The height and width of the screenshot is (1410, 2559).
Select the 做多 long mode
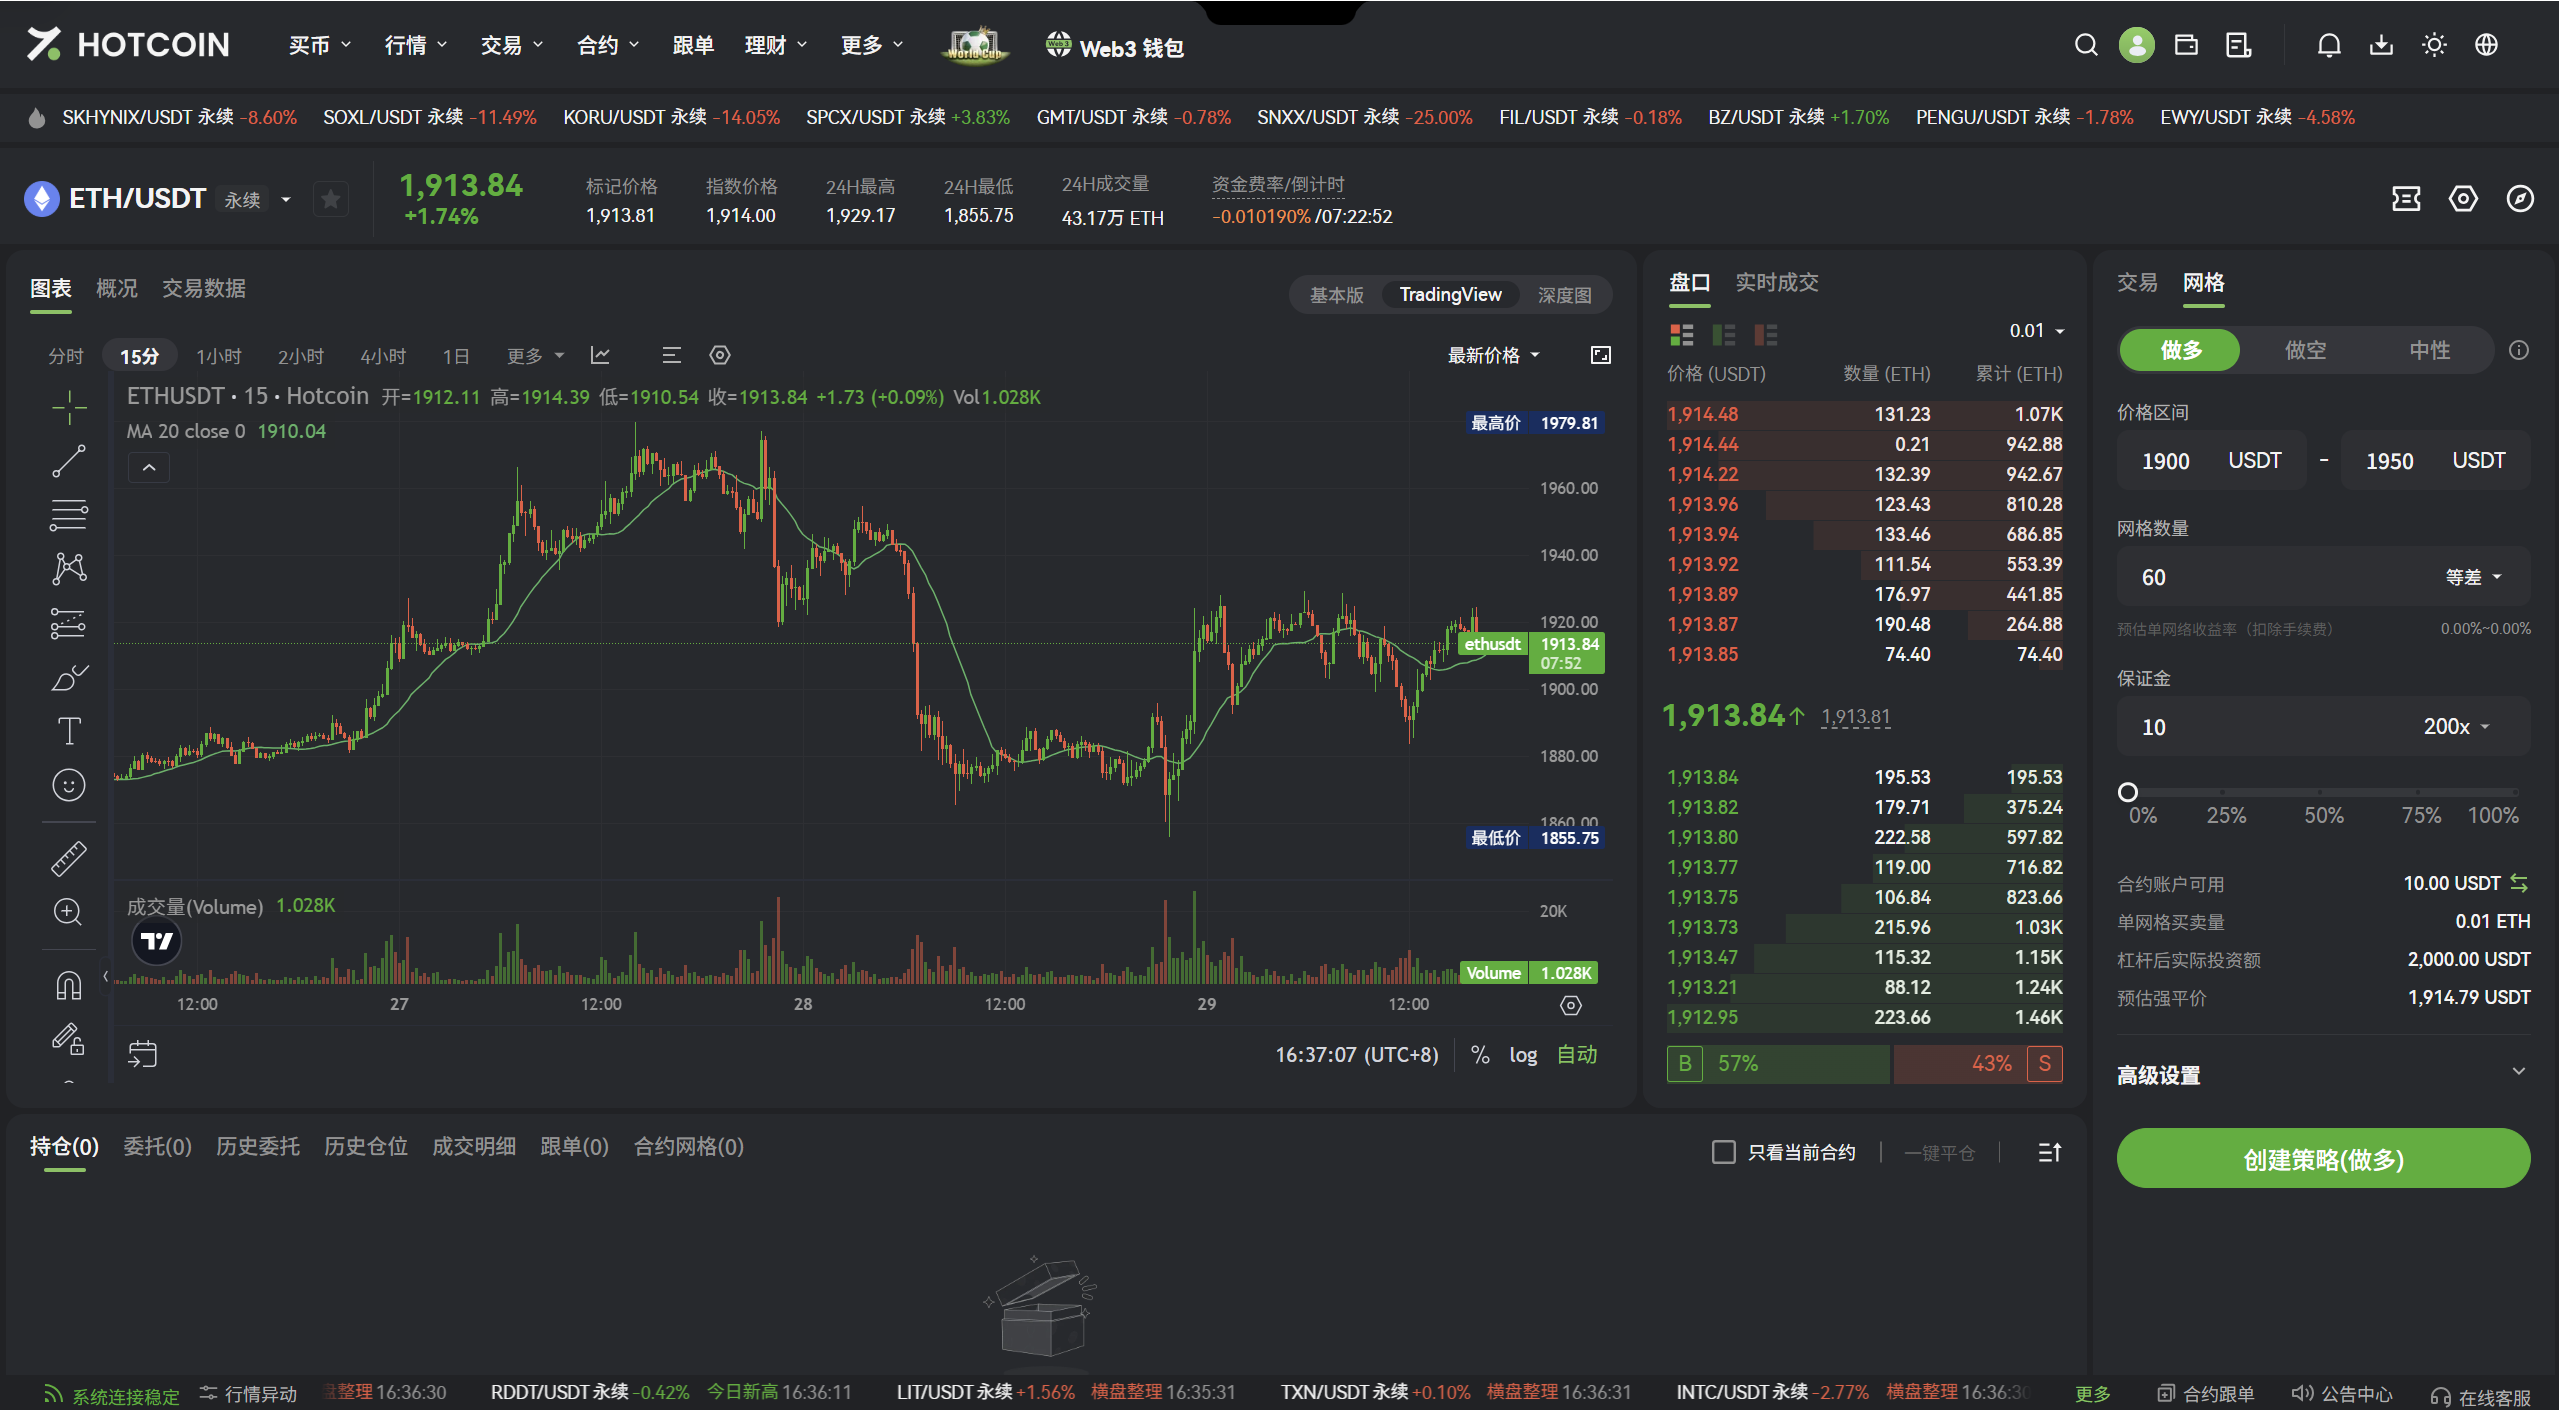coord(2180,350)
